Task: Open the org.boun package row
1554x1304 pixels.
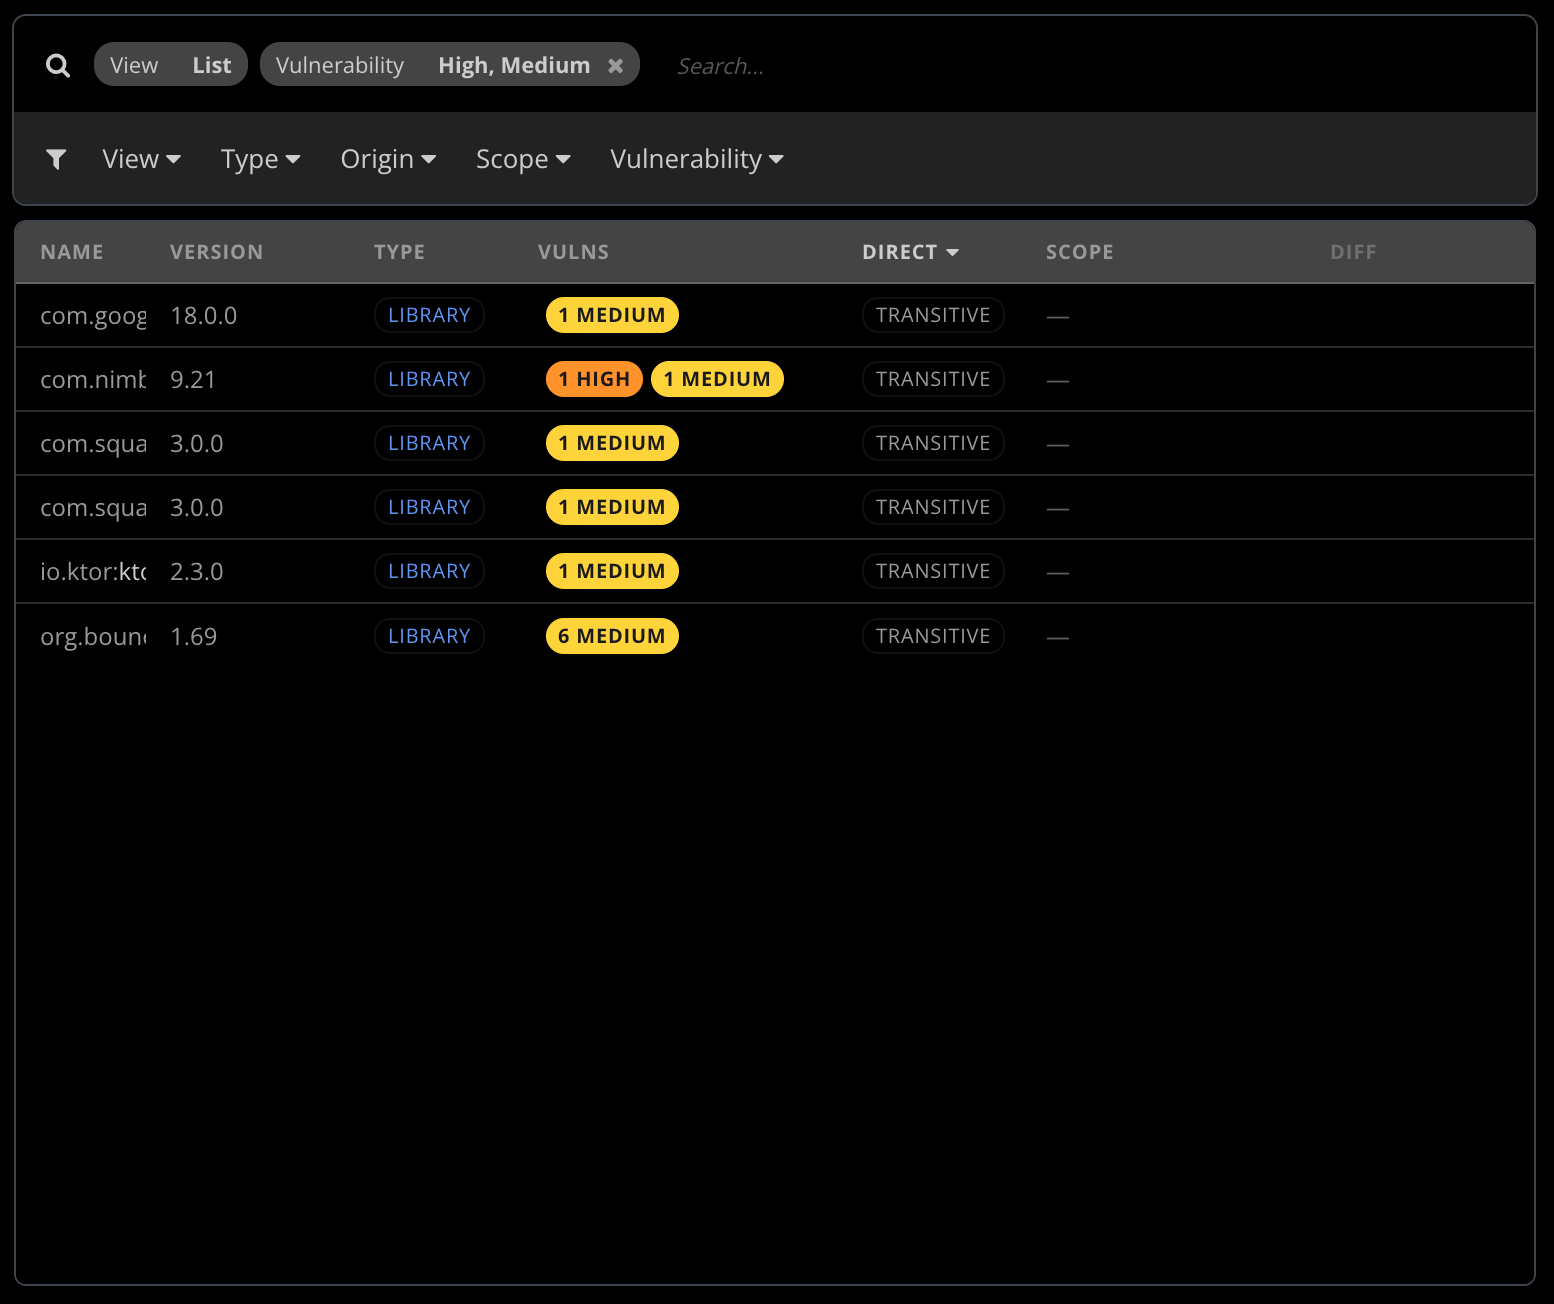Action: (x=775, y=636)
